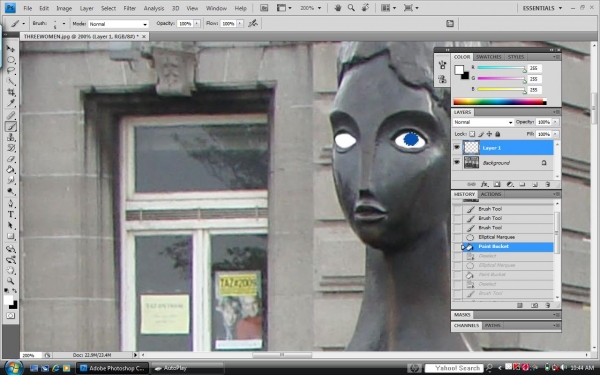The width and height of the screenshot is (600, 375).
Task: Hide Layer 1 visibility eye
Action: (x=457, y=148)
